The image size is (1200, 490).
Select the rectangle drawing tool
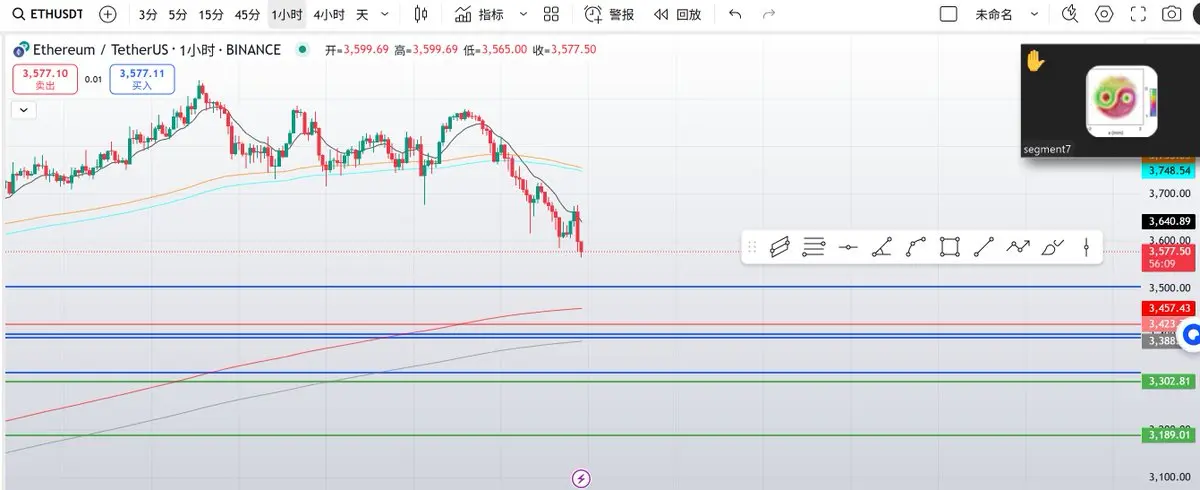950,248
